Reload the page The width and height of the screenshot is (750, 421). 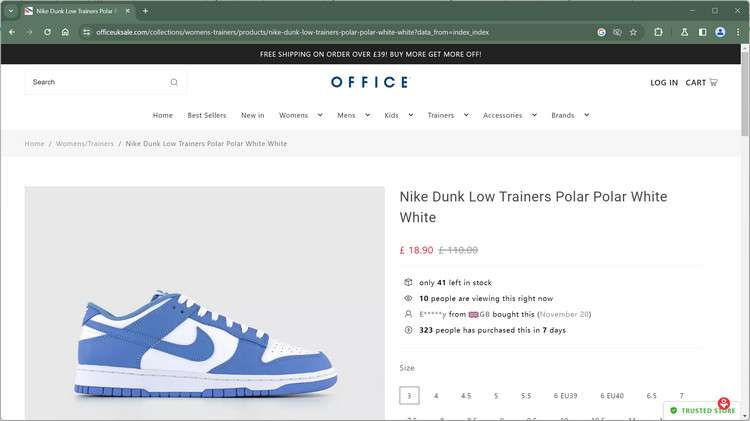coord(47,32)
